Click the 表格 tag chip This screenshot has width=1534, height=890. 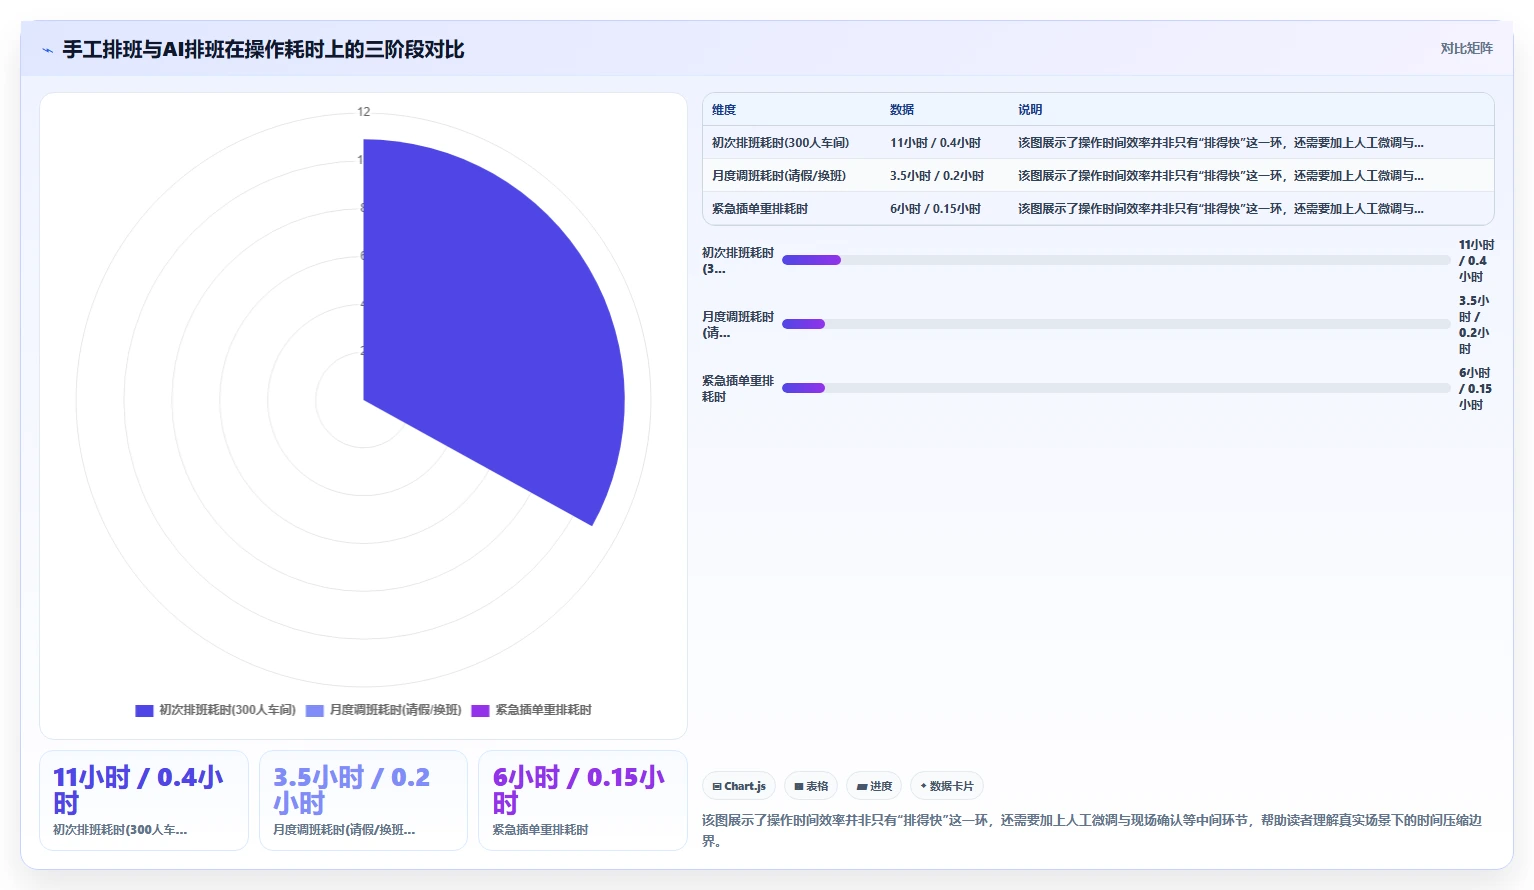coord(811,786)
